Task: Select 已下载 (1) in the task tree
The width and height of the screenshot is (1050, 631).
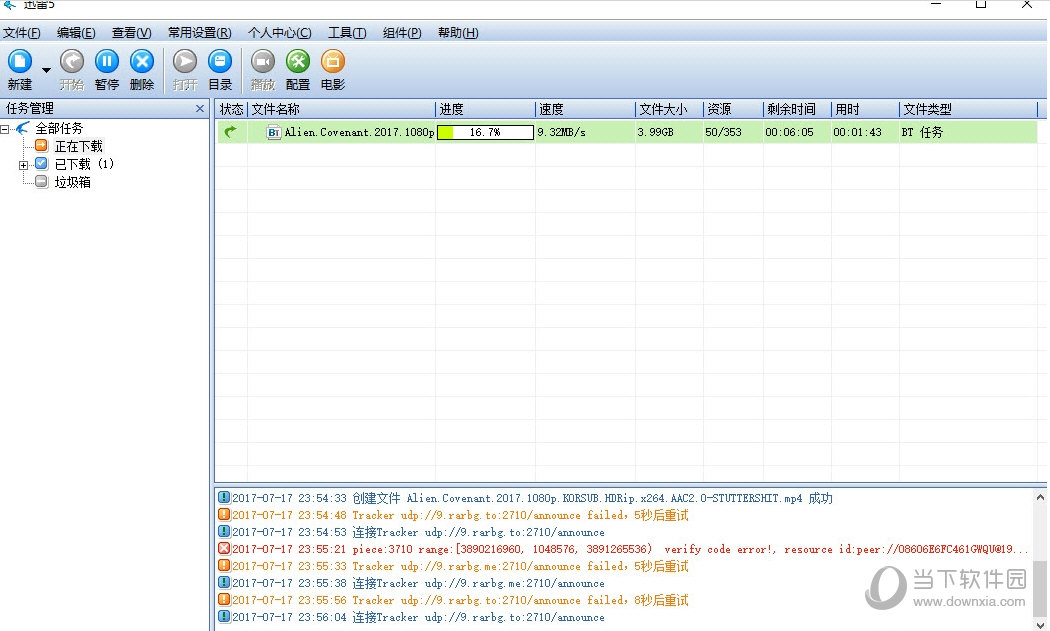Action: [x=84, y=164]
